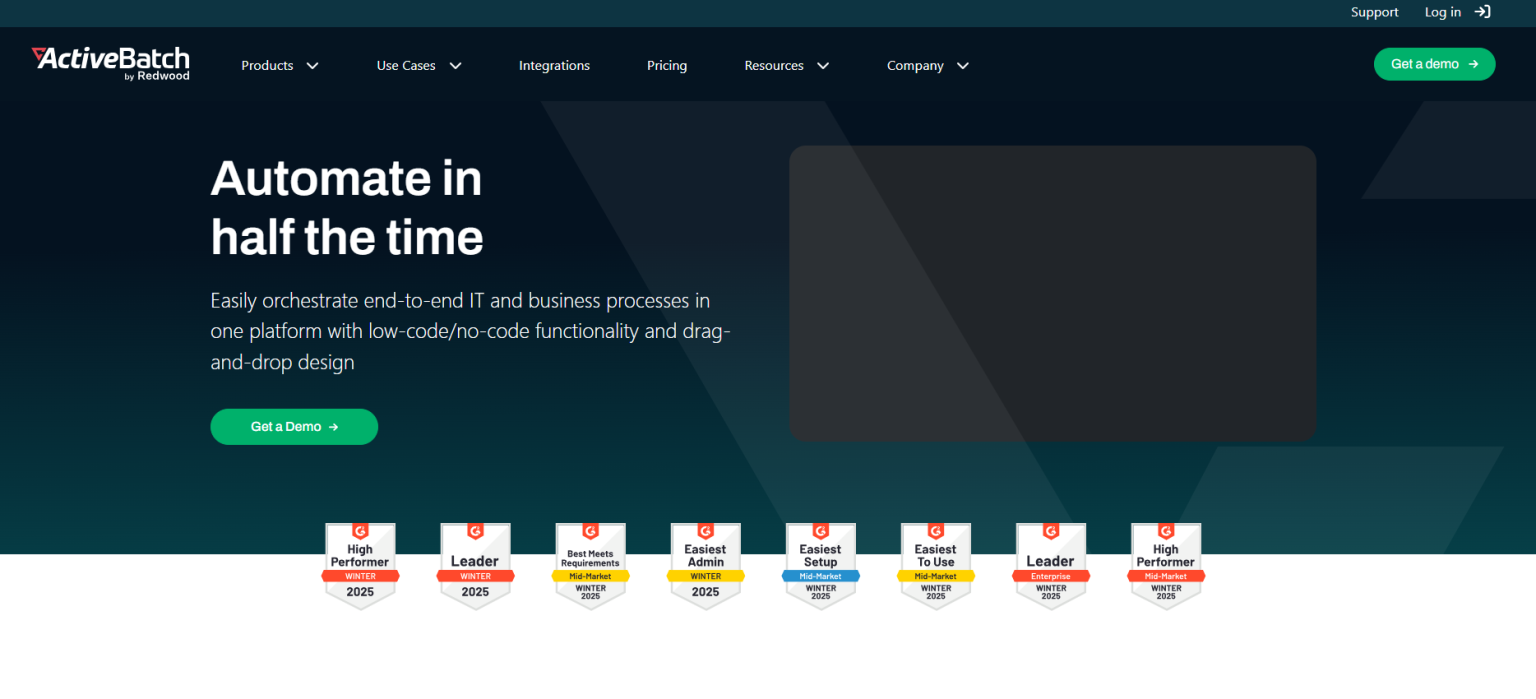The width and height of the screenshot is (1536, 699).
Task: Click the Leader Enterprise Winter 2025 badge
Action: tap(1050, 566)
